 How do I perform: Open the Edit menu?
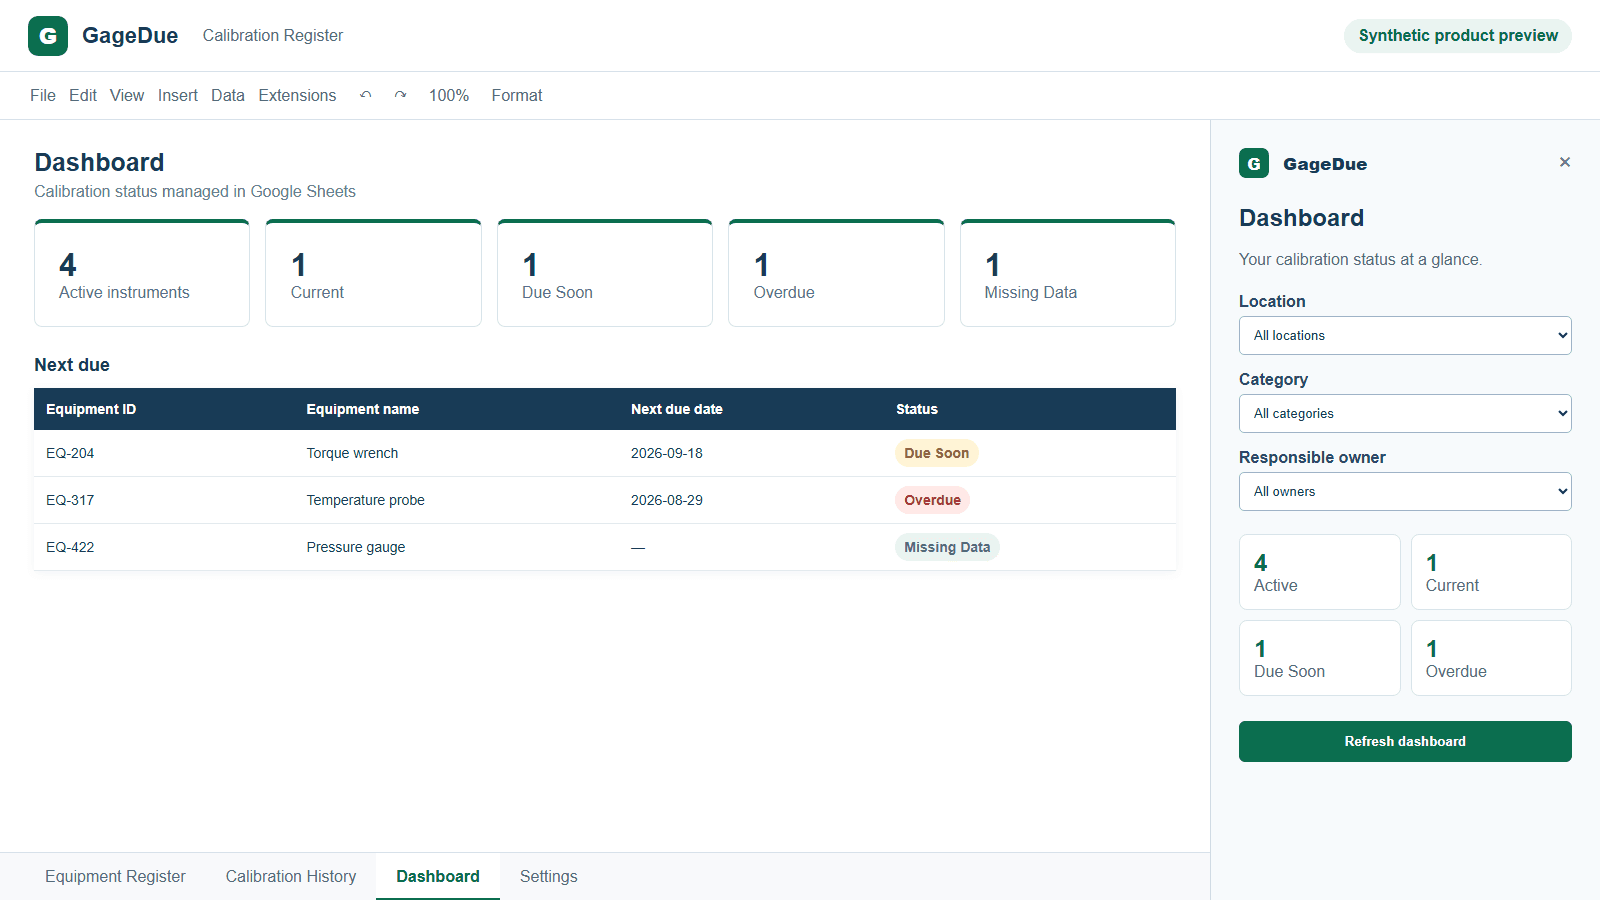pos(83,95)
